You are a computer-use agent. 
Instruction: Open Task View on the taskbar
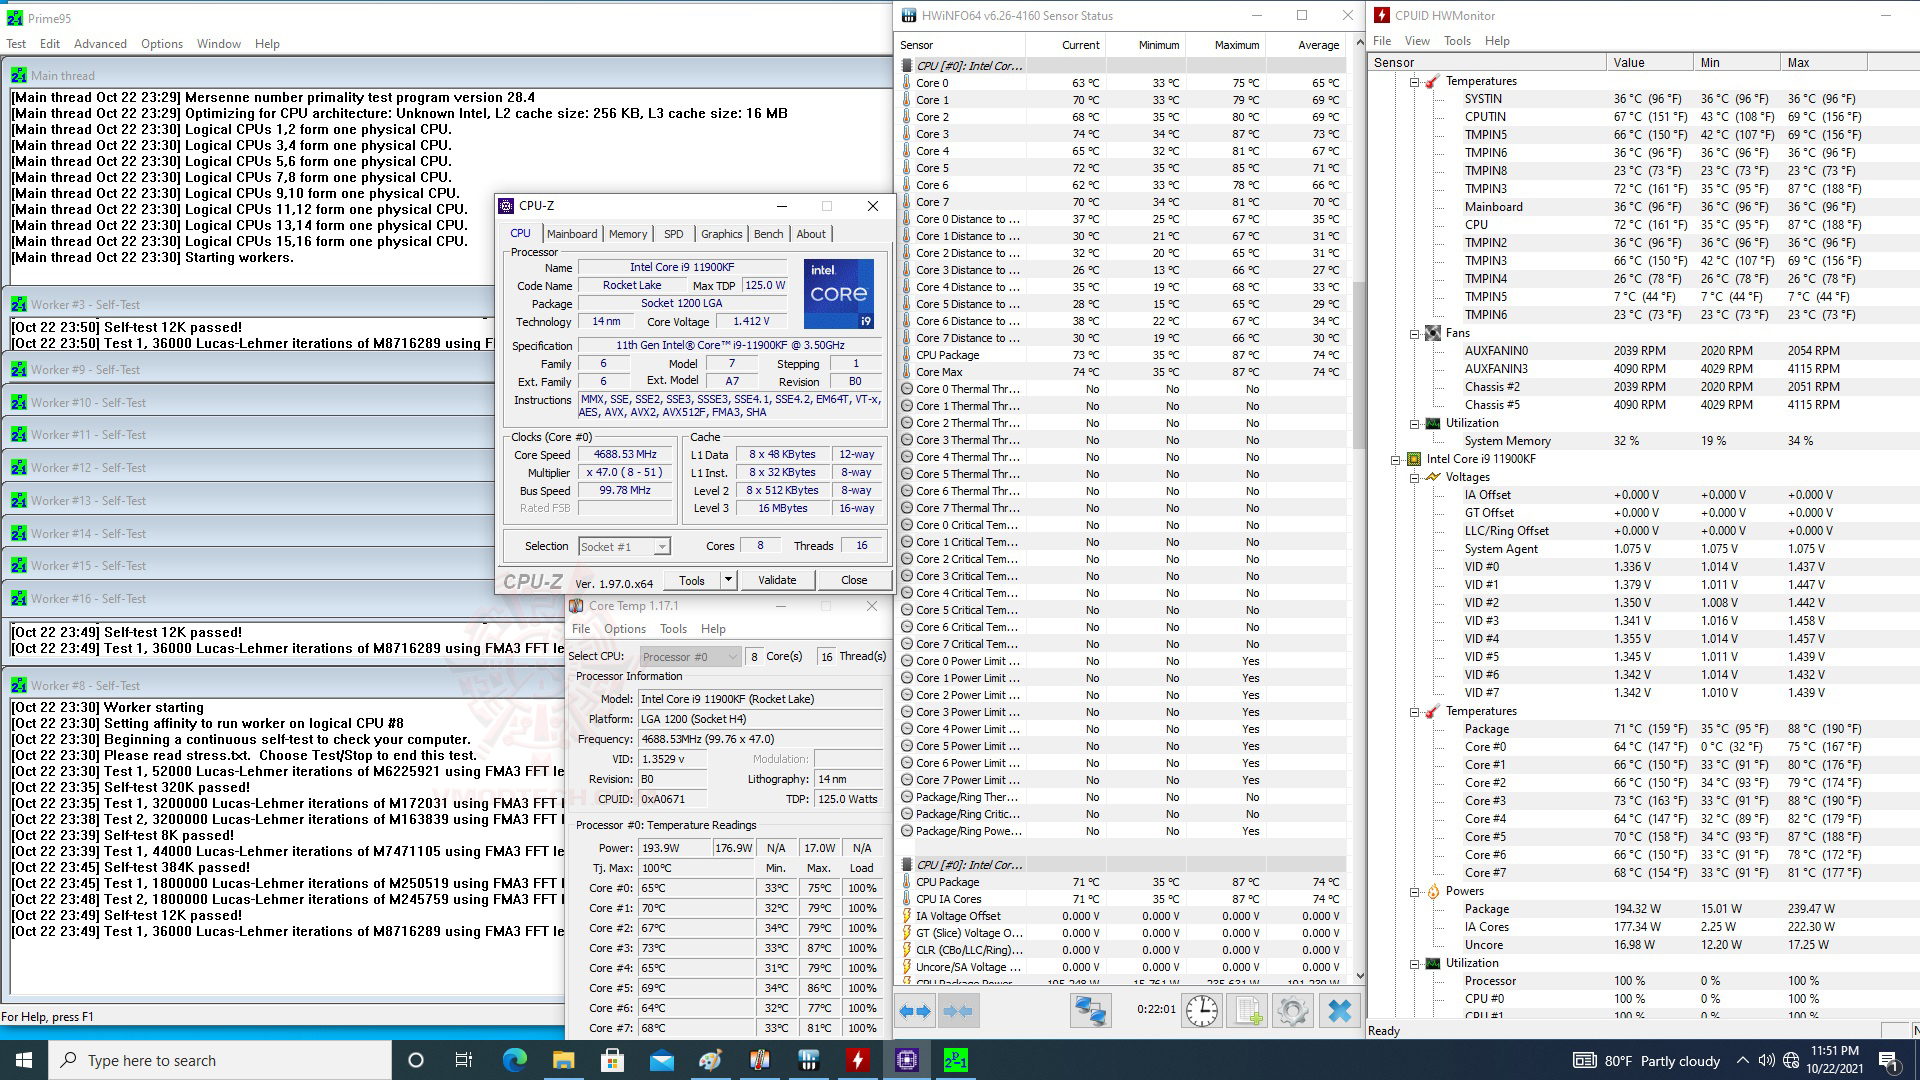coord(463,1060)
